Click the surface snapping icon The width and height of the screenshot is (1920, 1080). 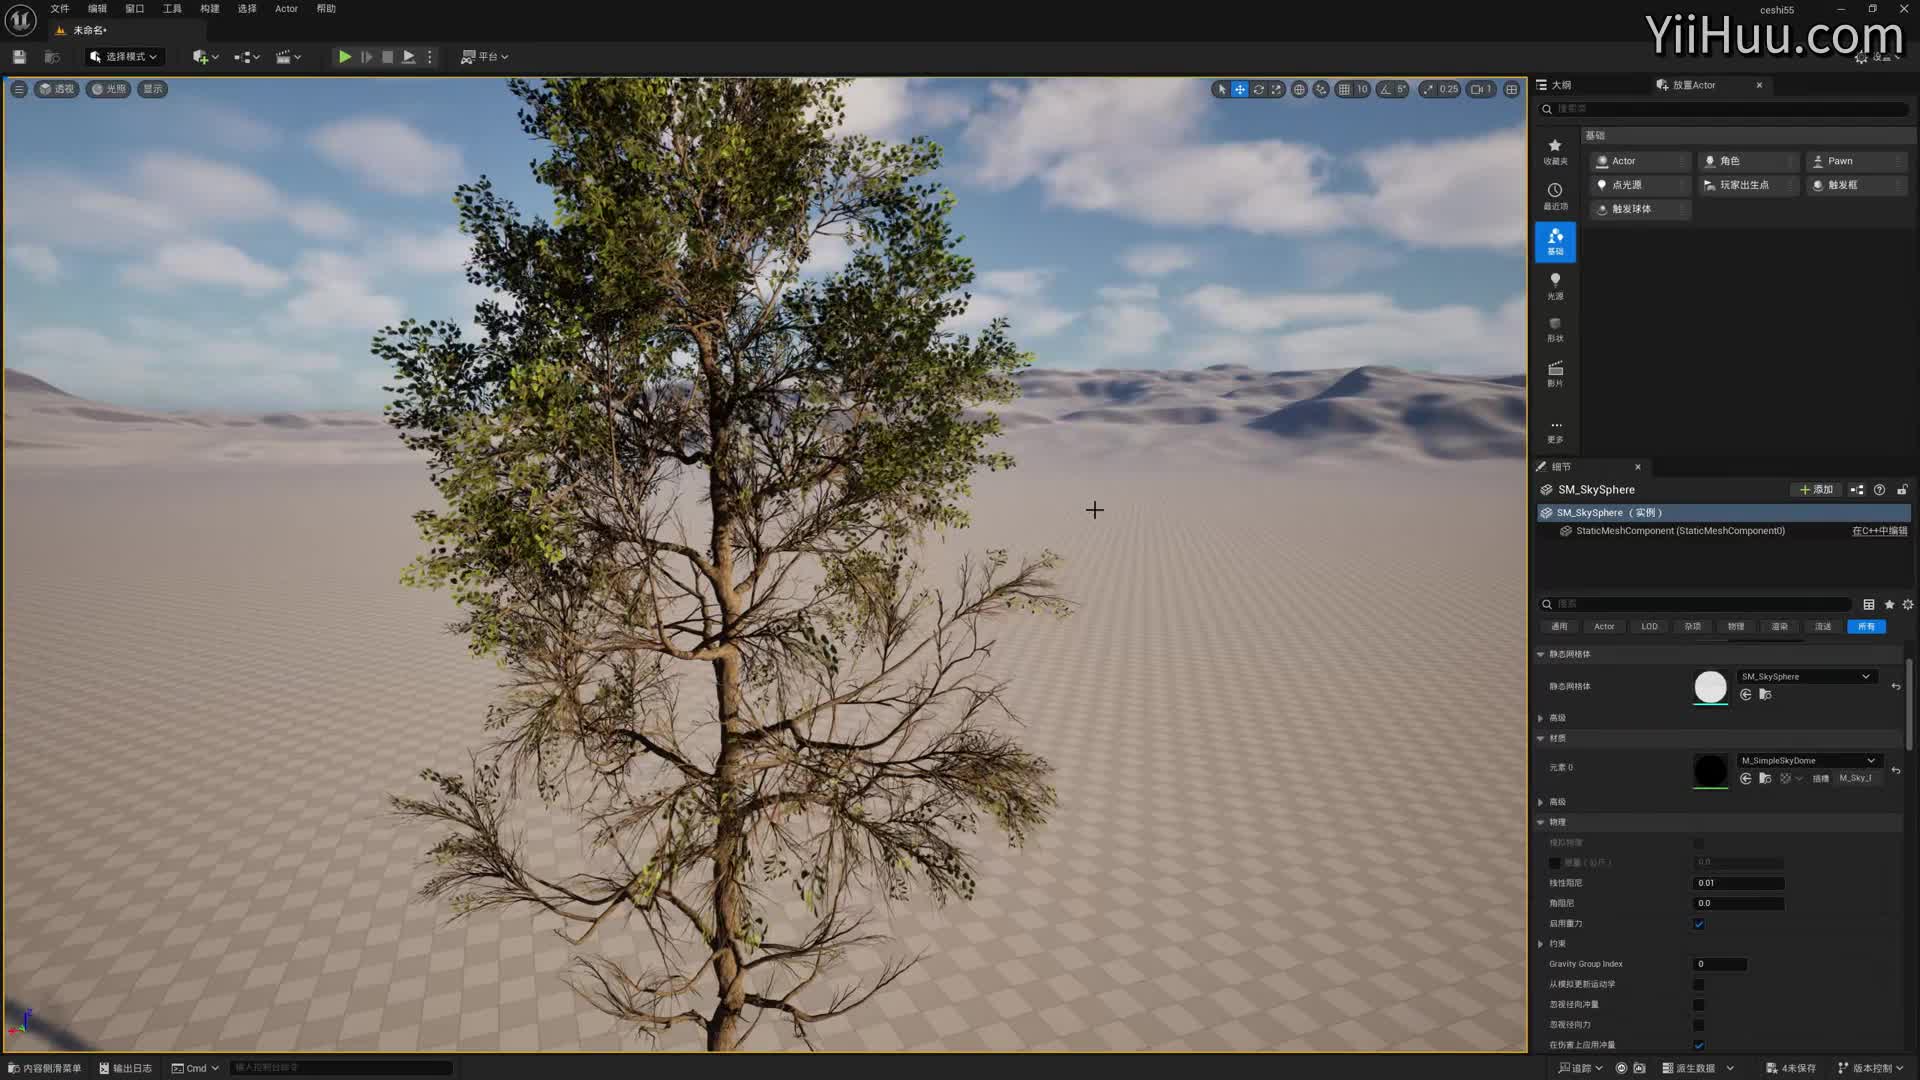tap(1321, 89)
